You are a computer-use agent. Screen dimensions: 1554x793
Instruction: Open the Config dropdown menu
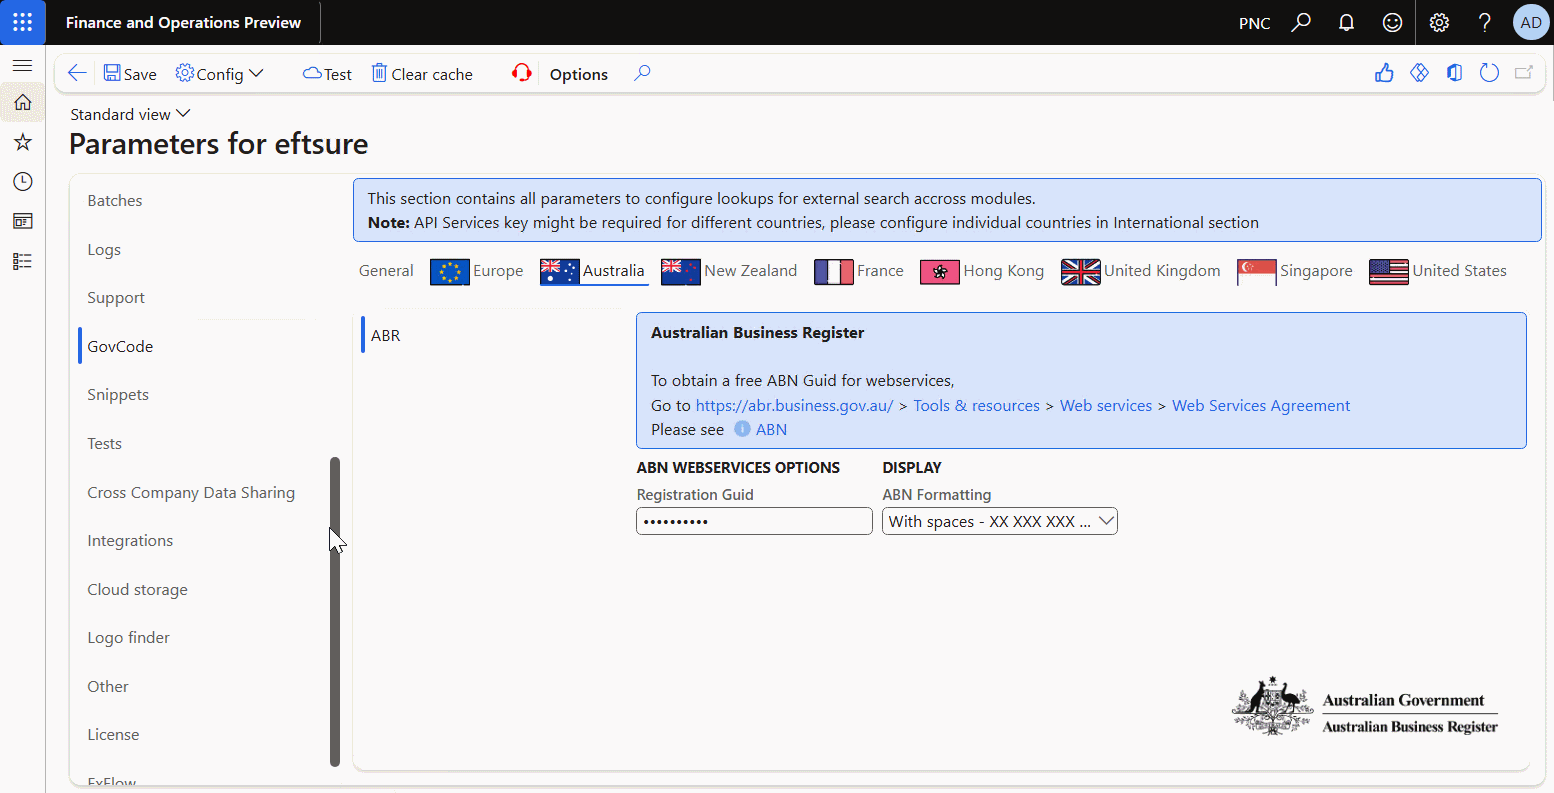tap(219, 74)
